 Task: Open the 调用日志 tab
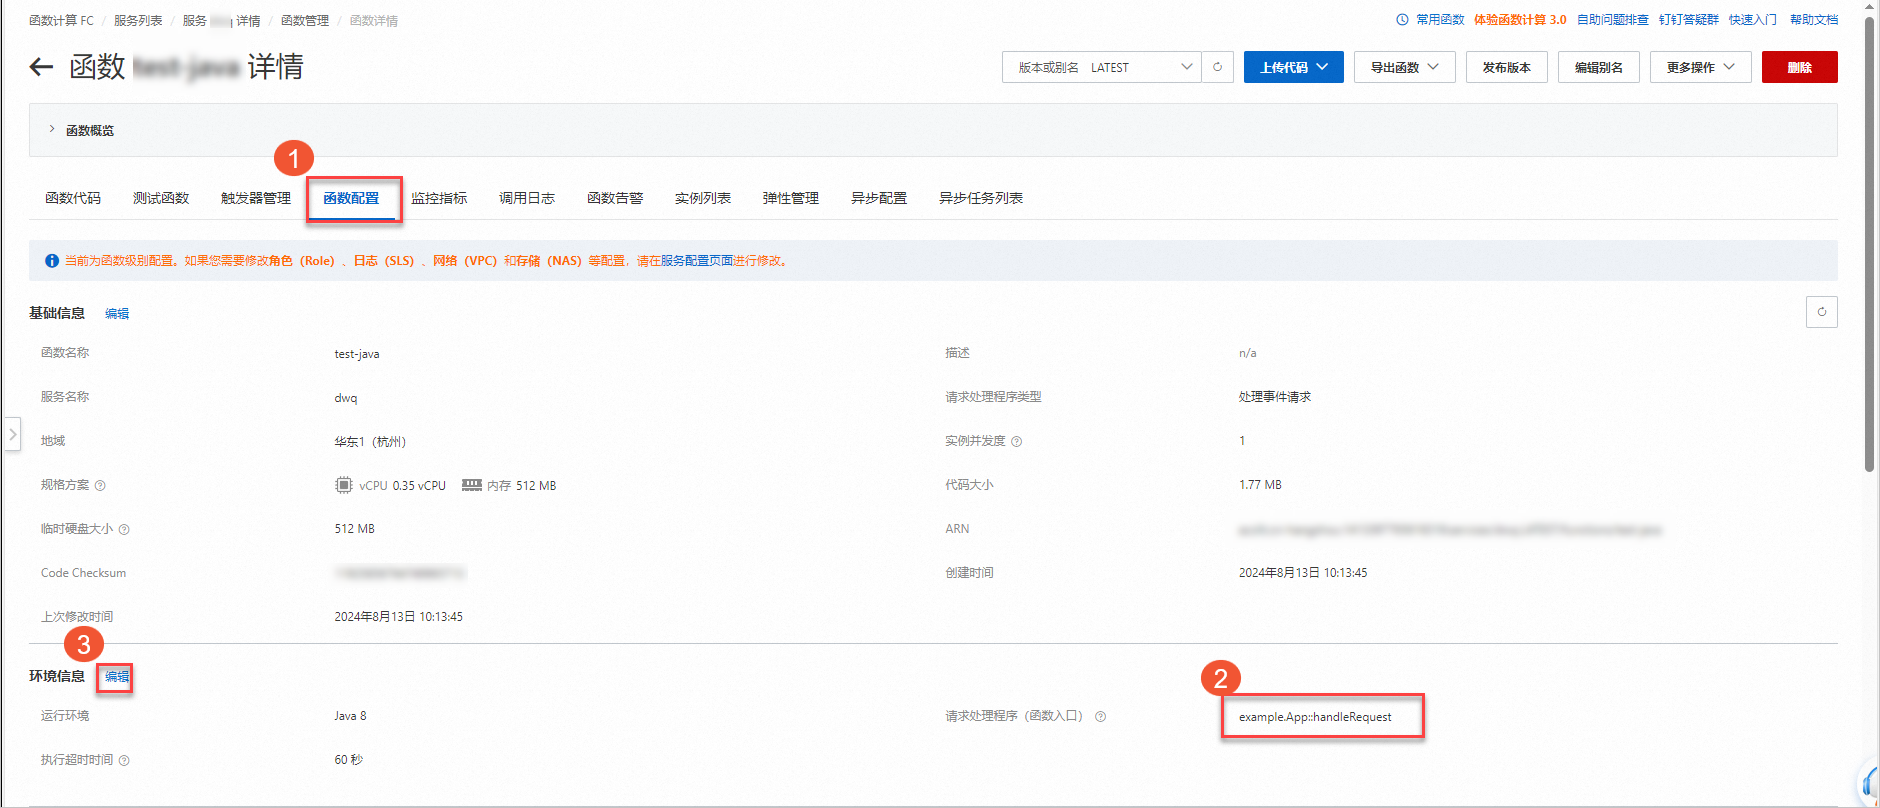click(527, 198)
